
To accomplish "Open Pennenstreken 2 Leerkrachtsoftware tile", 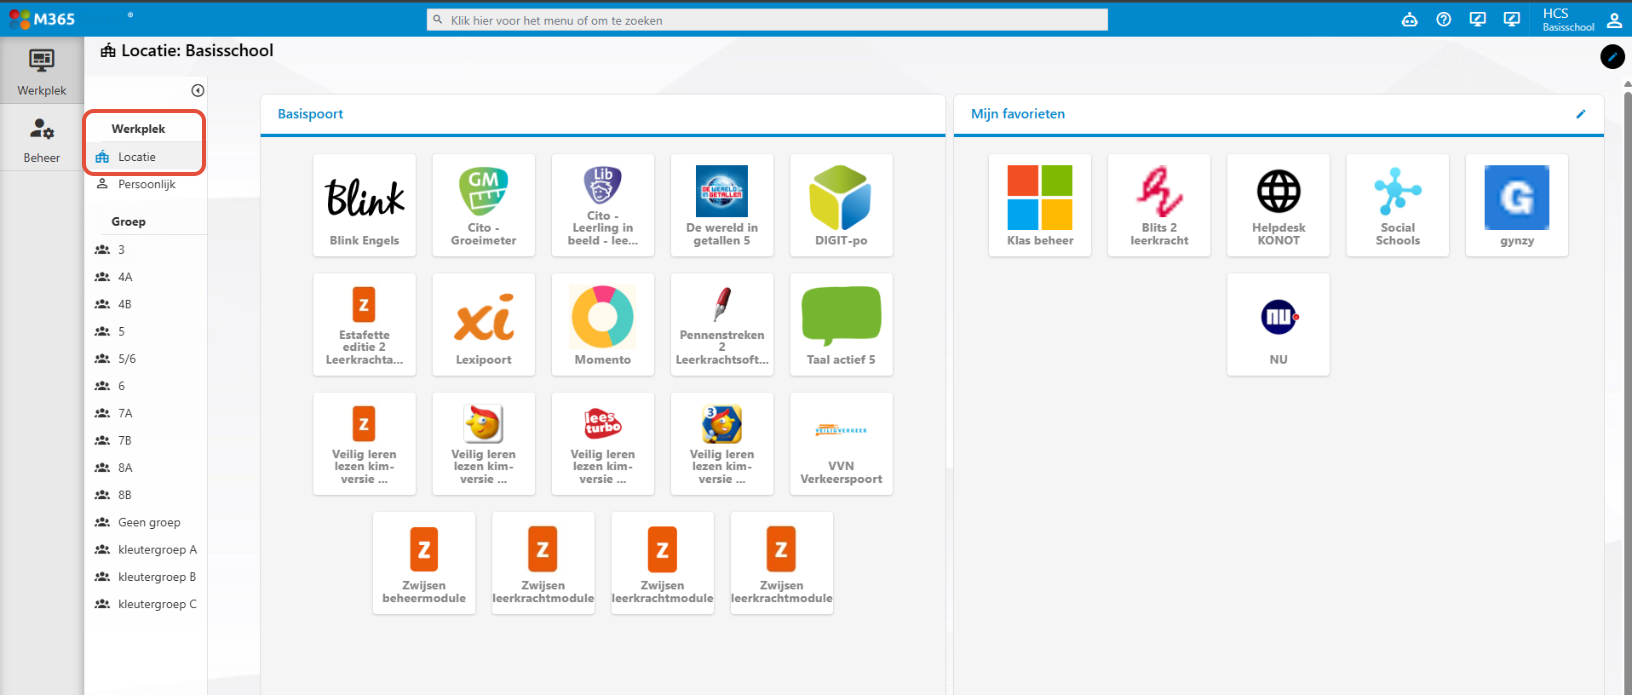I will coord(721,324).
